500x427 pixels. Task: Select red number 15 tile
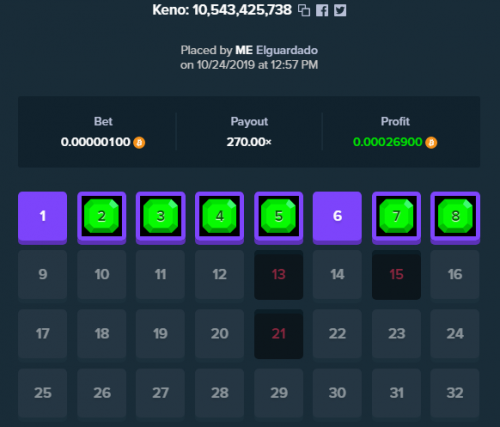(x=396, y=275)
